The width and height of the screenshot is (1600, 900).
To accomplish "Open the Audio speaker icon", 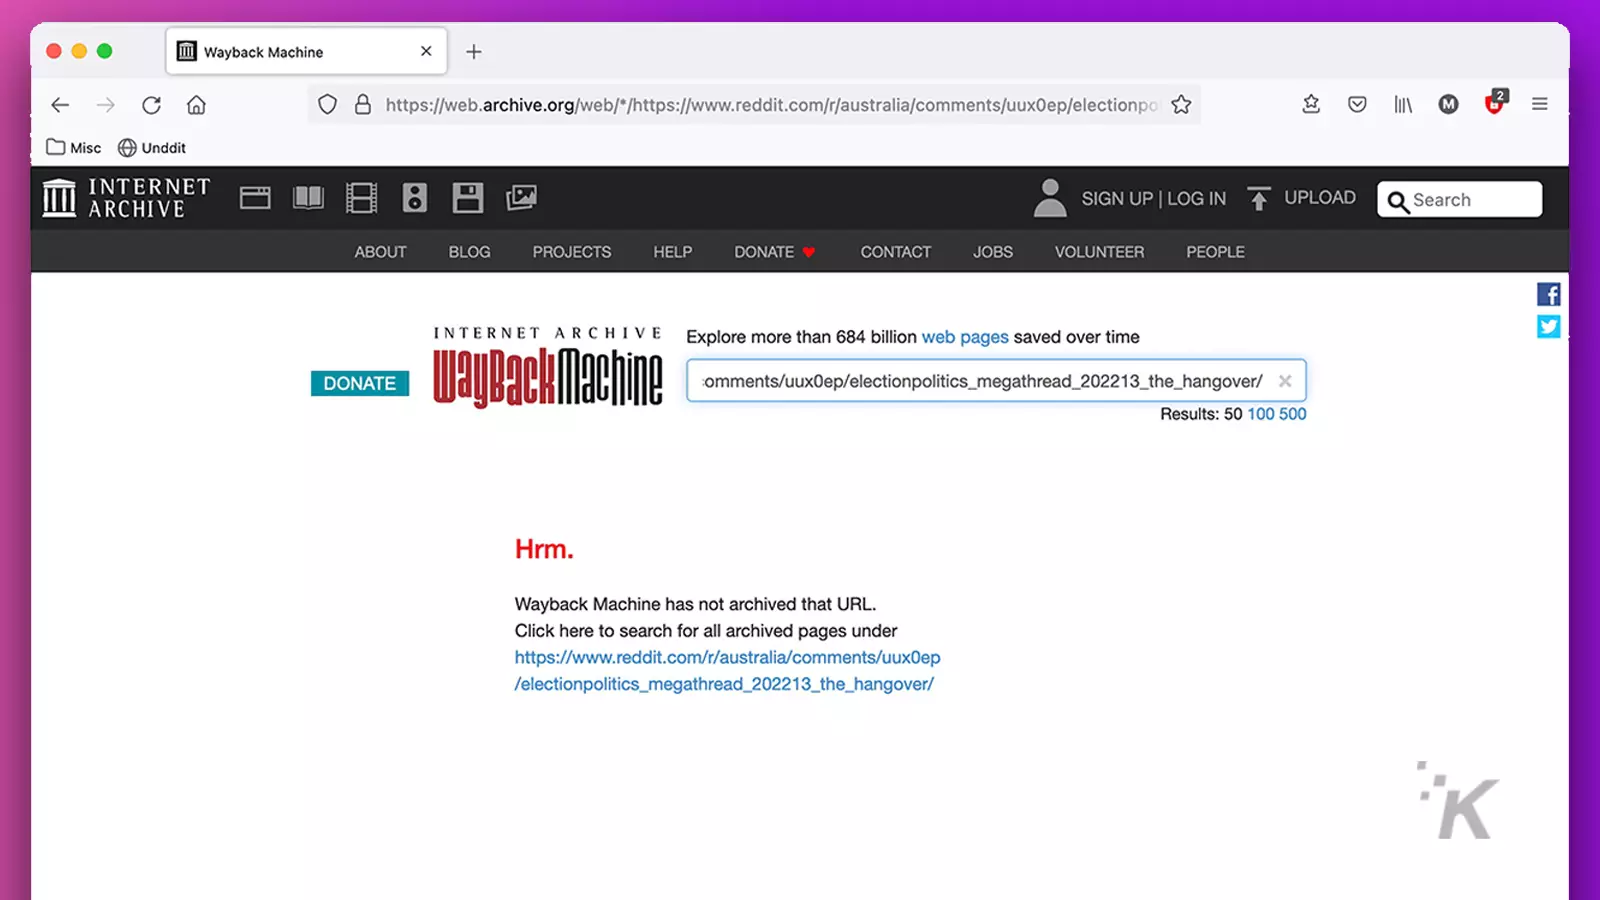I will click(x=415, y=198).
